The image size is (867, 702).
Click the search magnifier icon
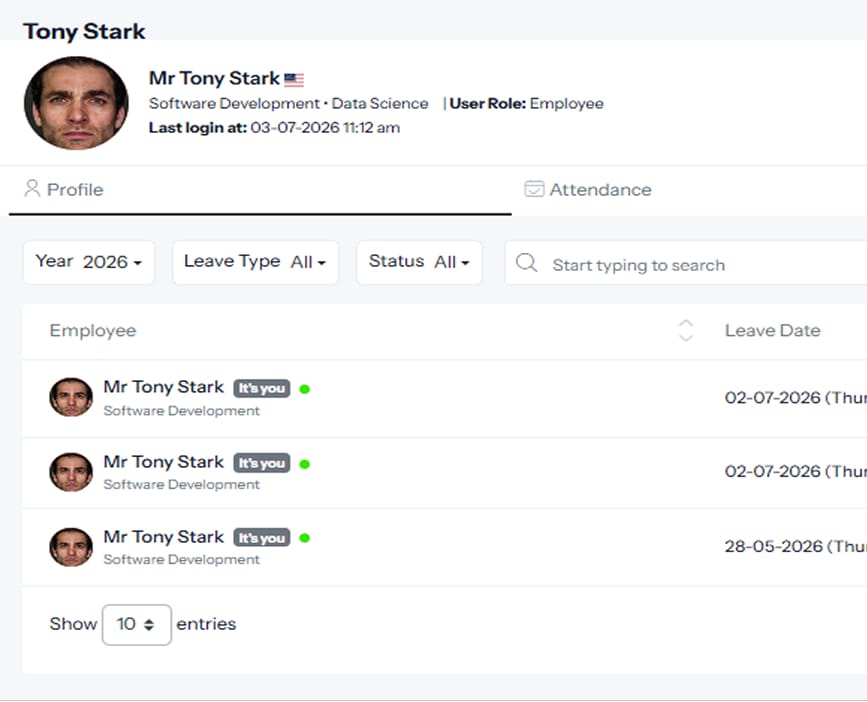pos(526,263)
